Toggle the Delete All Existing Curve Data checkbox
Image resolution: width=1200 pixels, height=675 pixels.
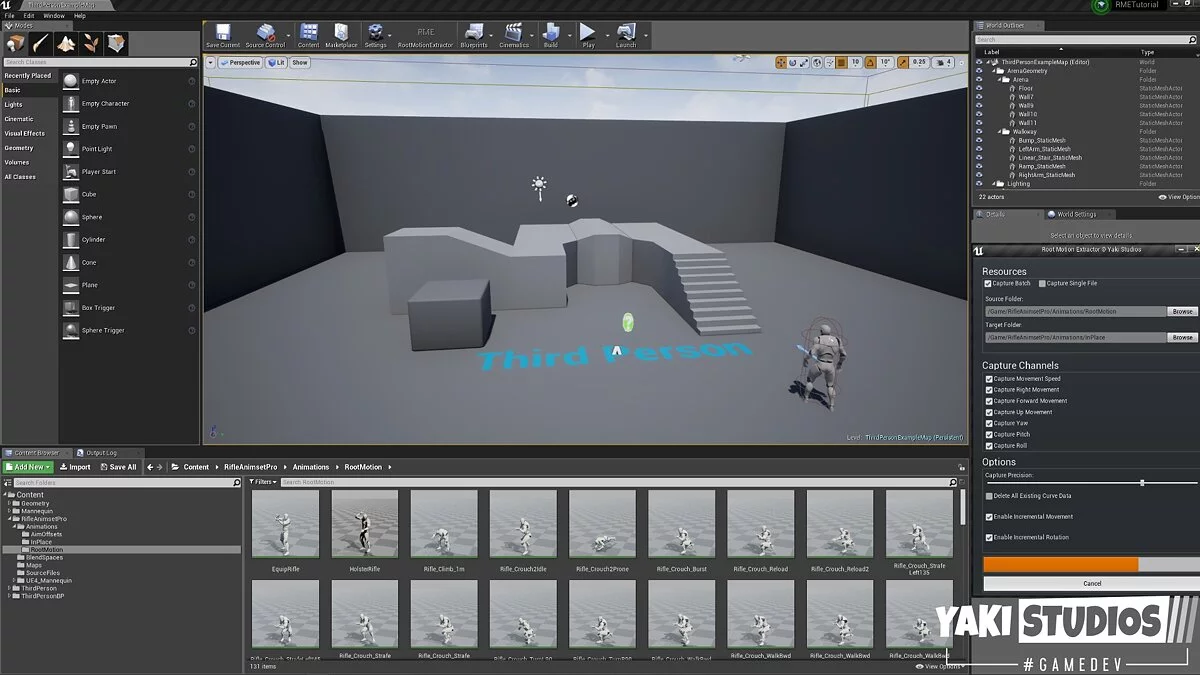989,496
